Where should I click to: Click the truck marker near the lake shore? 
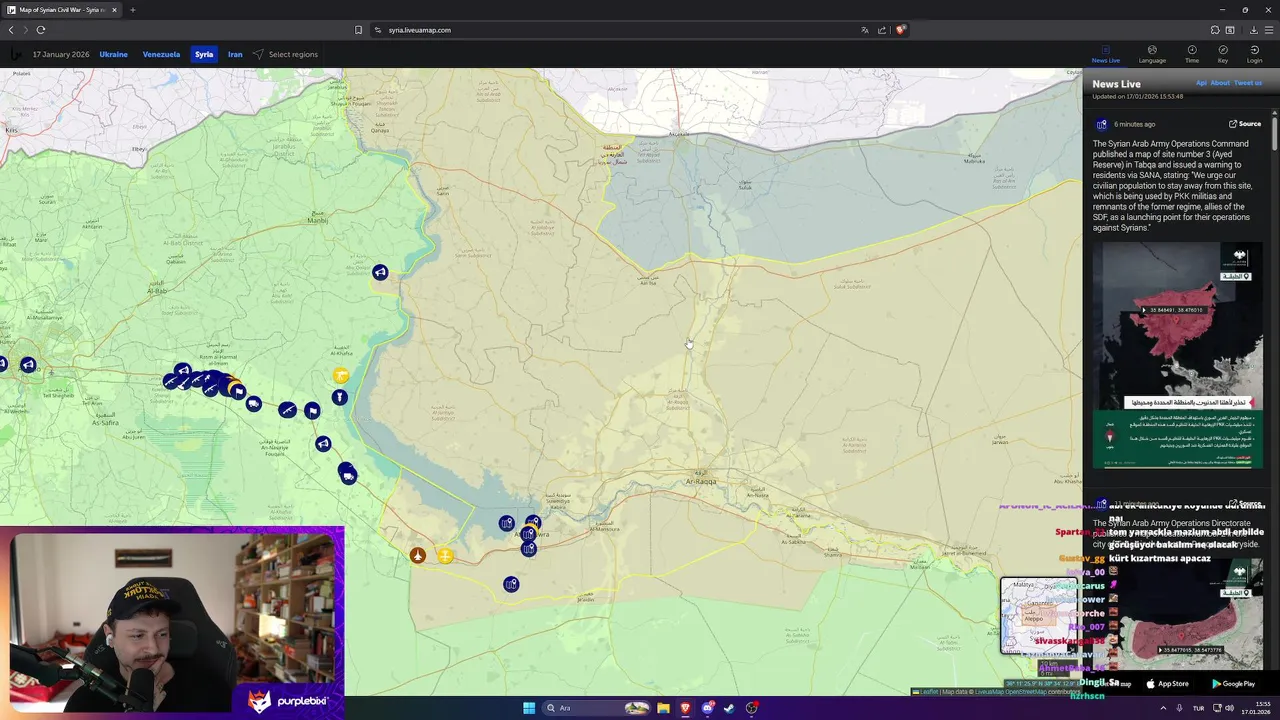point(347,474)
